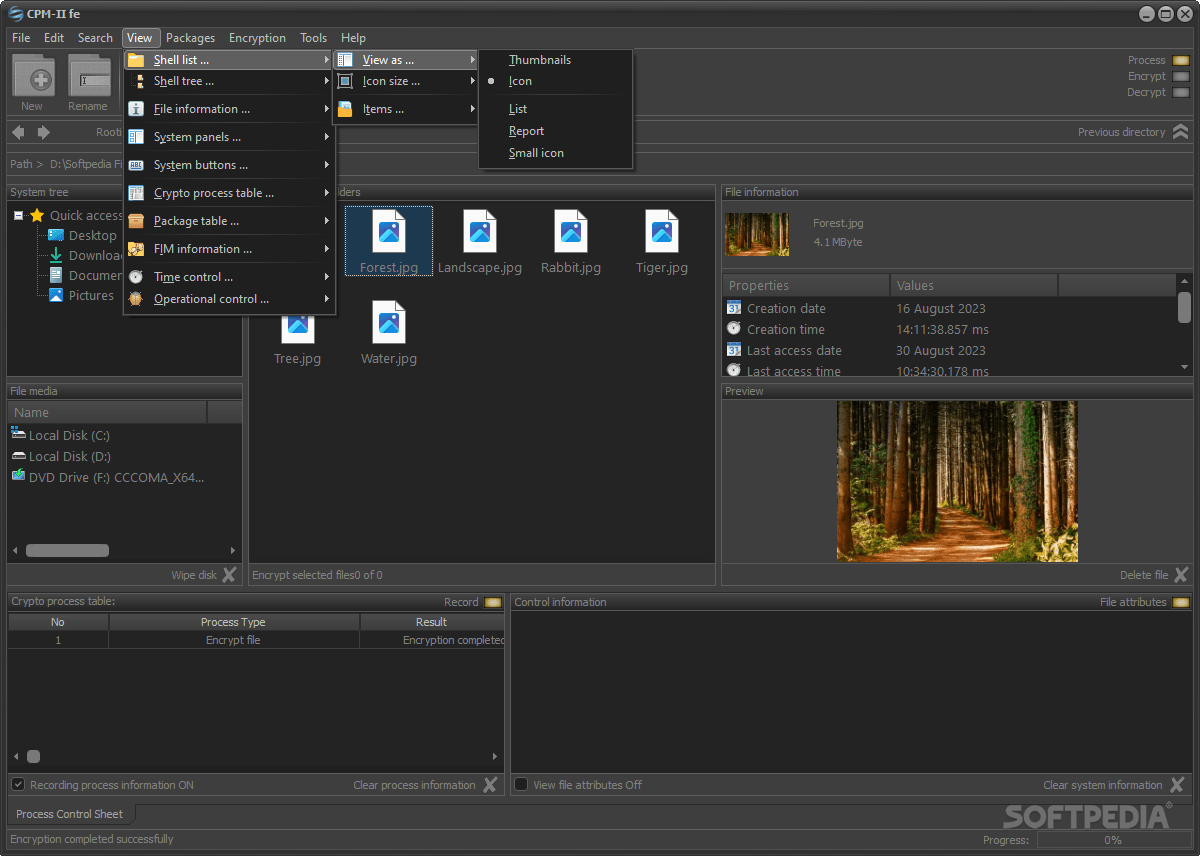
Task: Expand the System panels submenu
Action: point(228,137)
